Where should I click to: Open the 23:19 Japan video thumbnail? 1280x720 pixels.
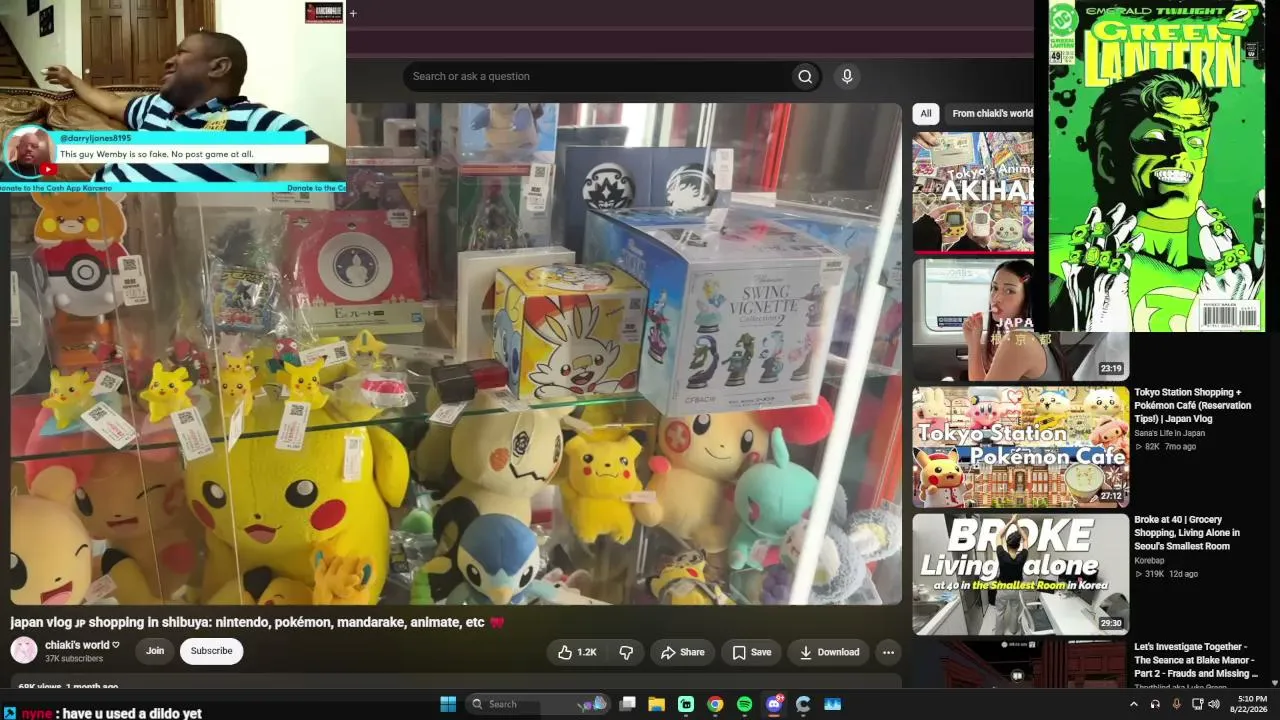click(1020, 320)
